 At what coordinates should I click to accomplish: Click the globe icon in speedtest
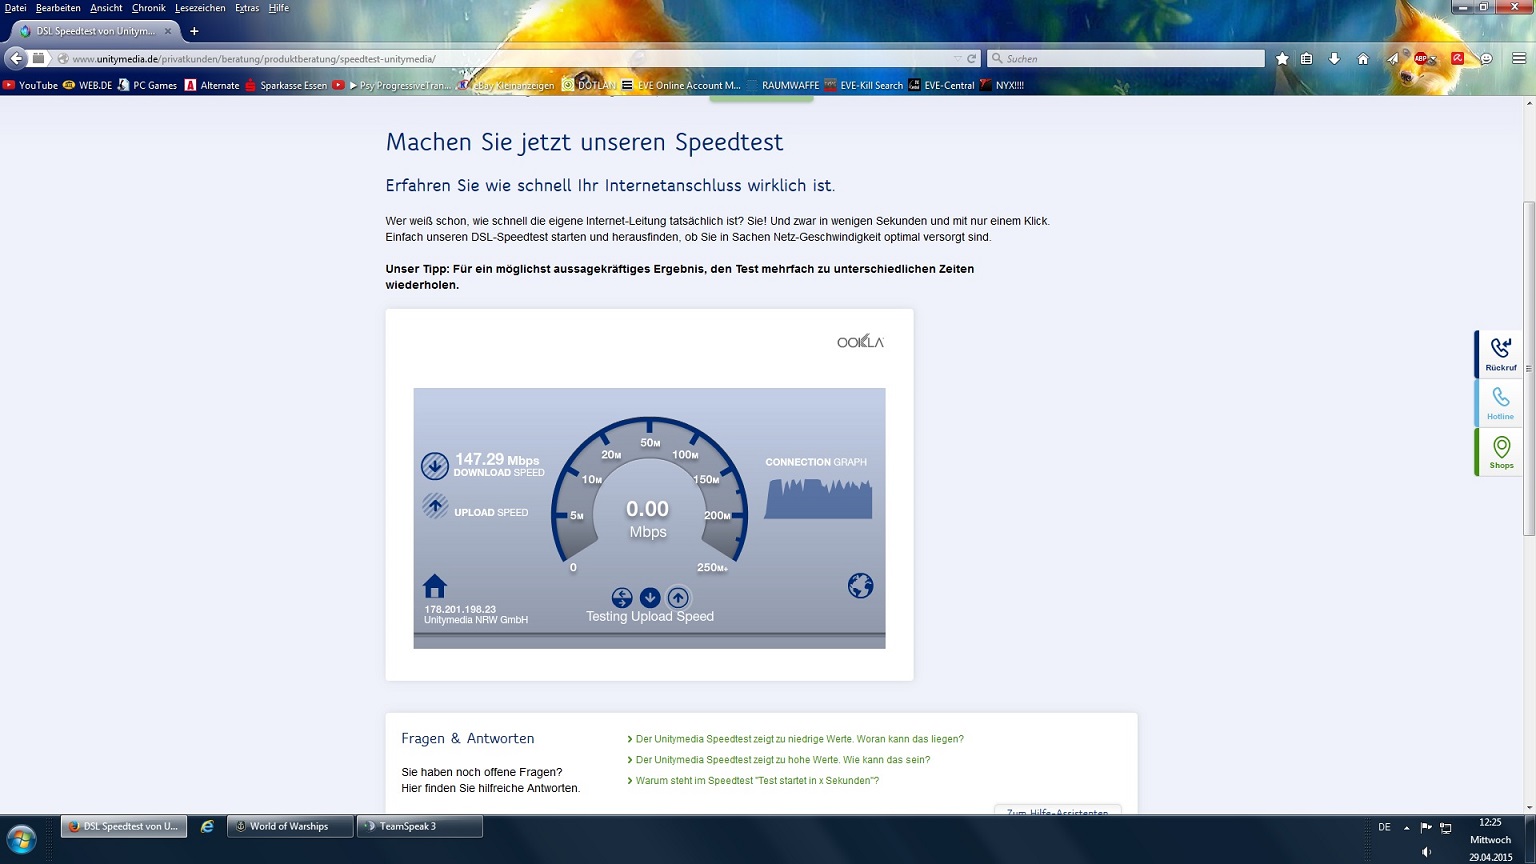point(860,585)
